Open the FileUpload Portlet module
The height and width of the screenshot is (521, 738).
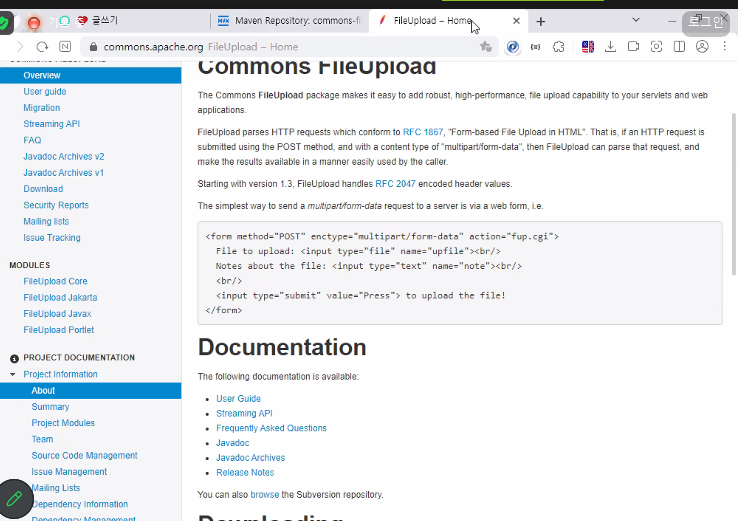(58, 330)
